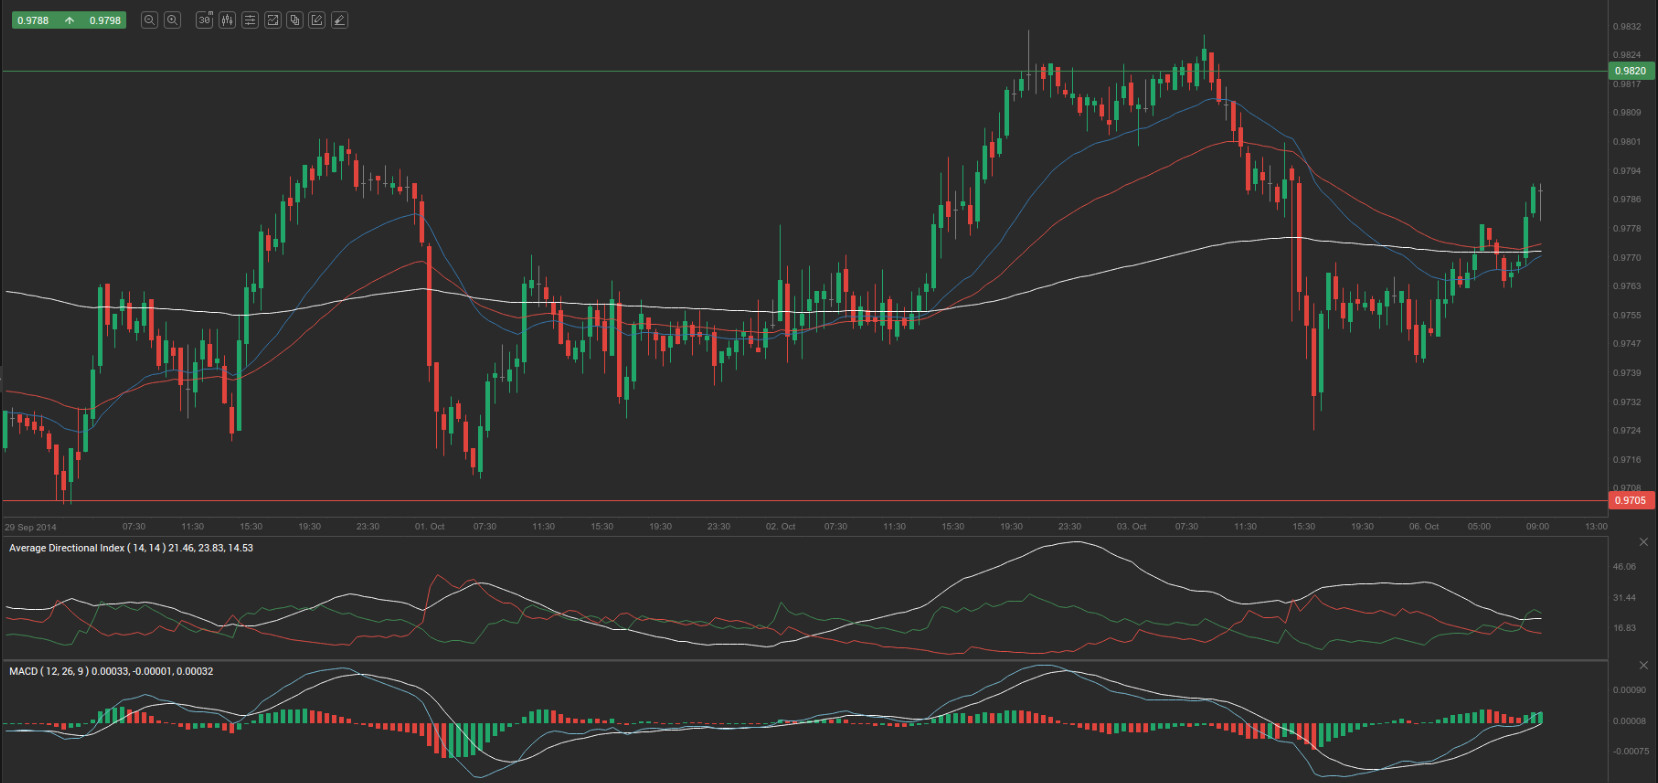Click the zoom out magnifier icon

pos(149,20)
